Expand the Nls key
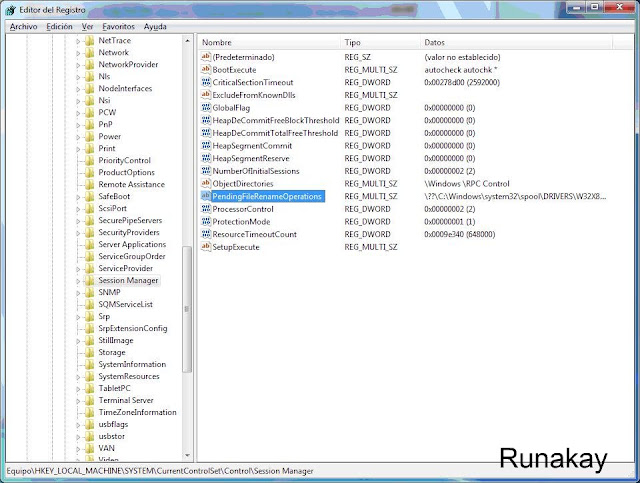 click(78, 76)
